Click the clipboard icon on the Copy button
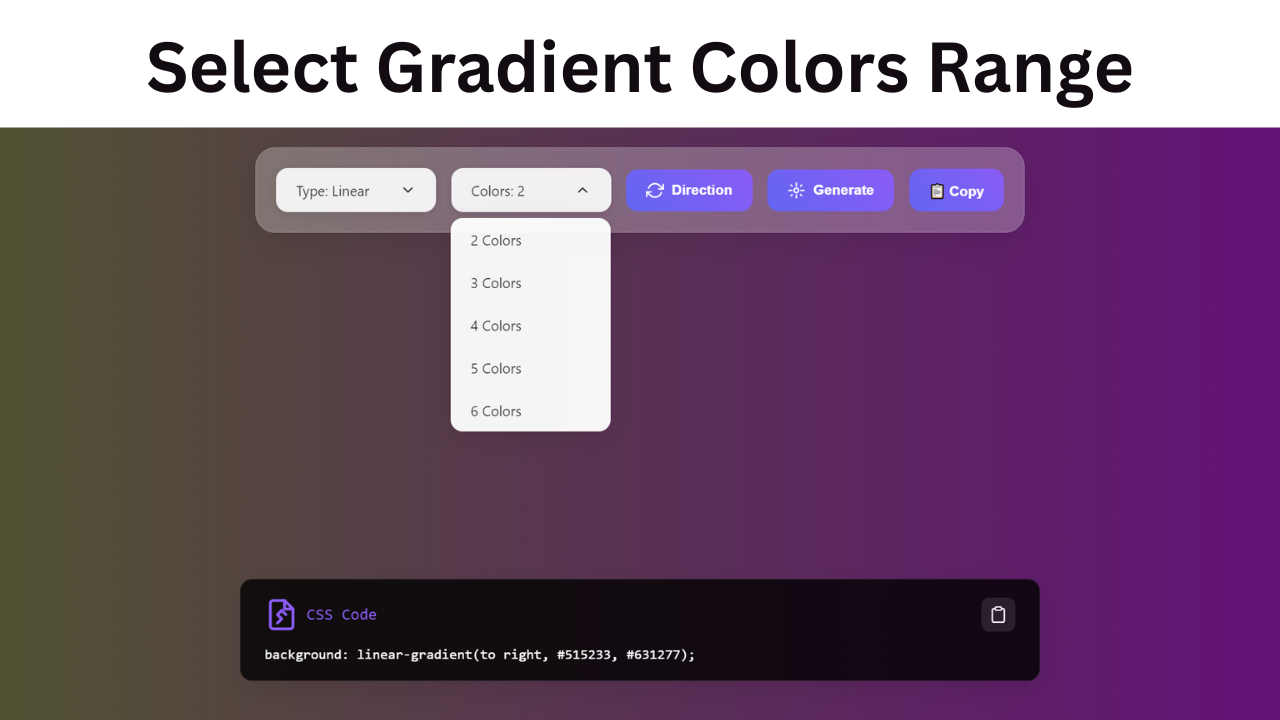 click(x=937, y=190)
